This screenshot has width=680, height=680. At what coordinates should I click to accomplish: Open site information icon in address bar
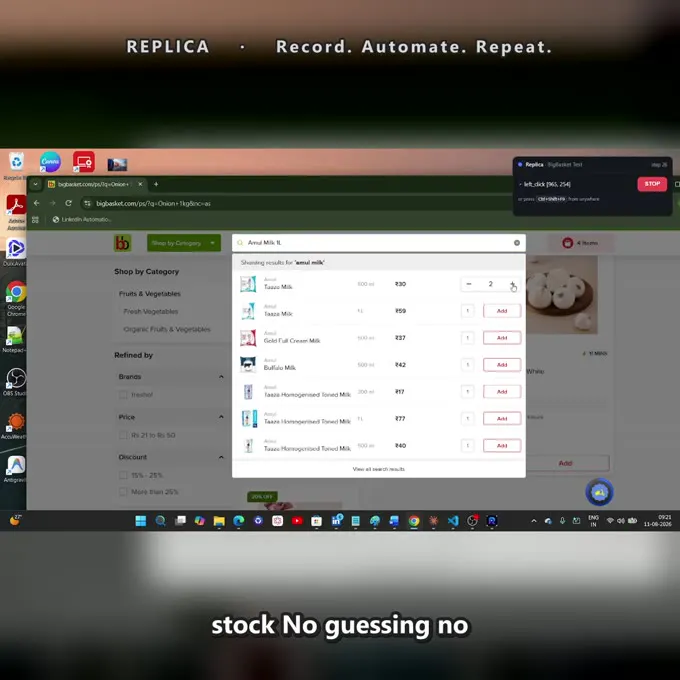[87, 203]
